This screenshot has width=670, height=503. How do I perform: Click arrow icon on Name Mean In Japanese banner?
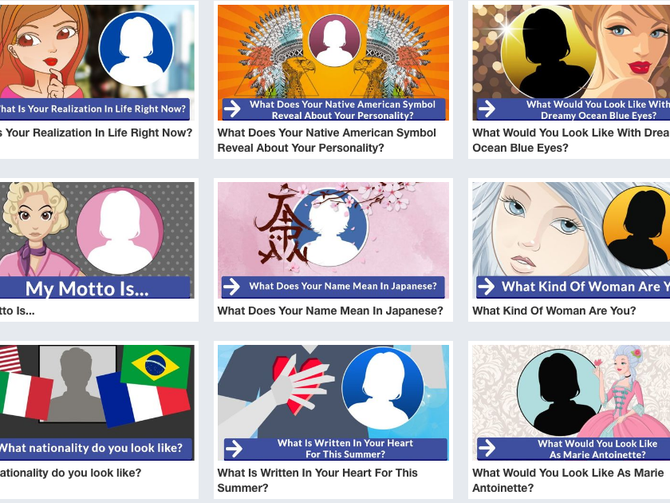click(232, 287)
